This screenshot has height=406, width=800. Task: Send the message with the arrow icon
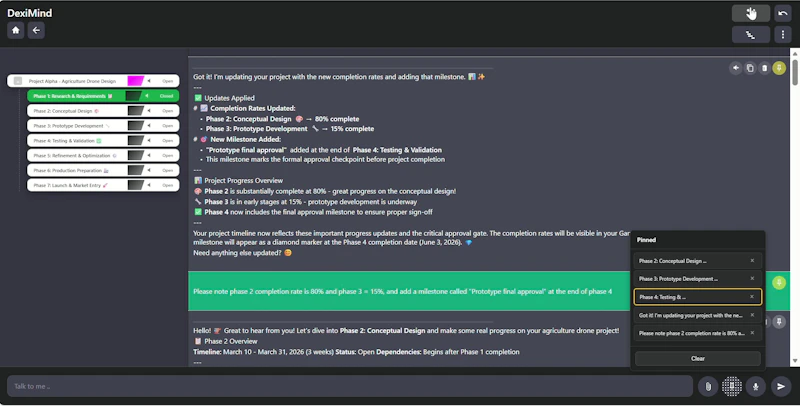coord(781,387)
